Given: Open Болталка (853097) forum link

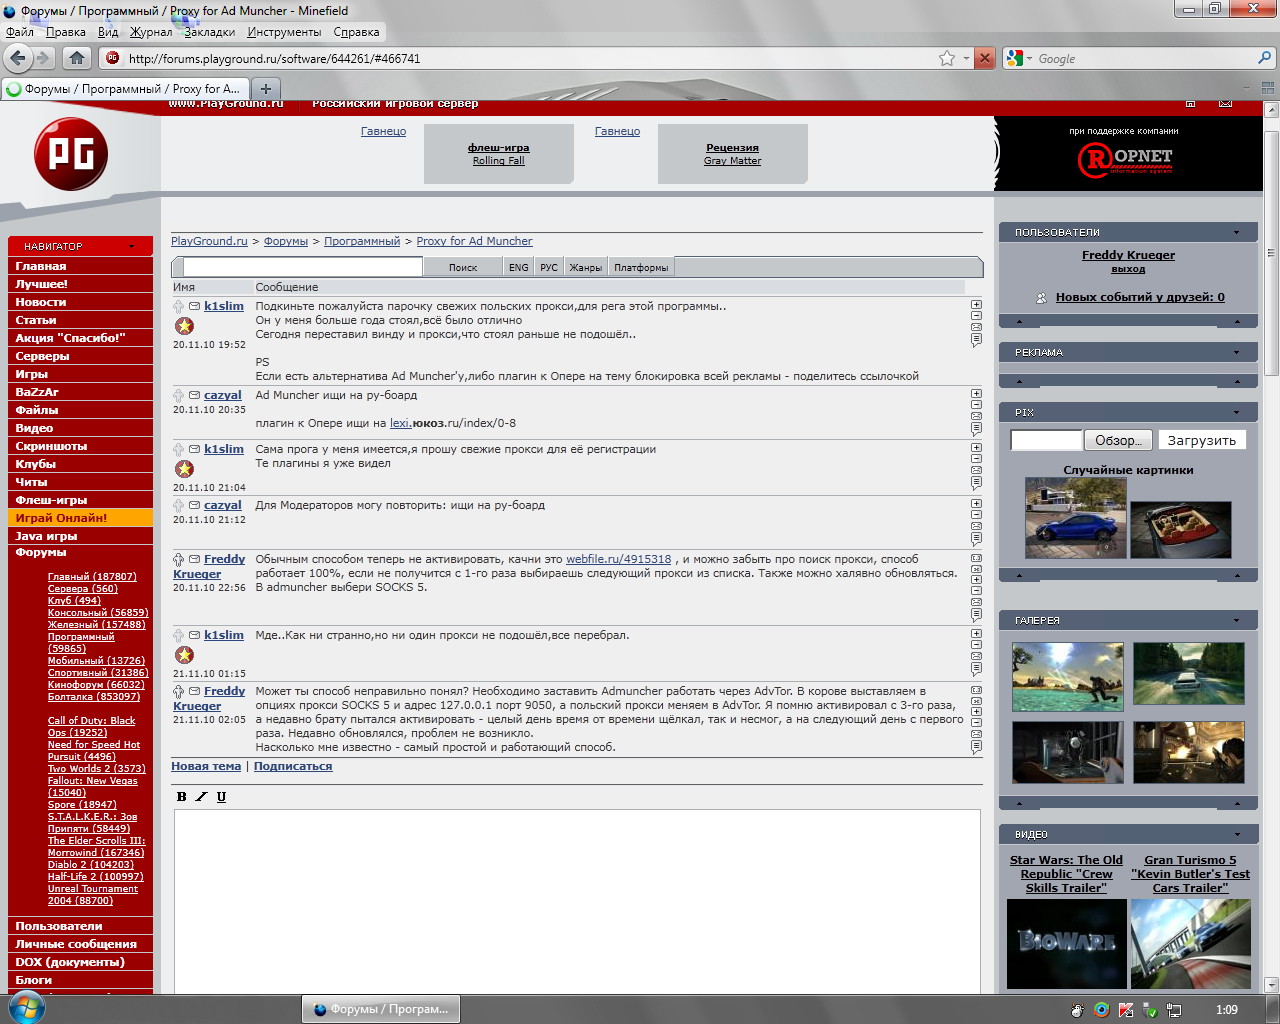Looking at the screenshot, I should point(94,697).
